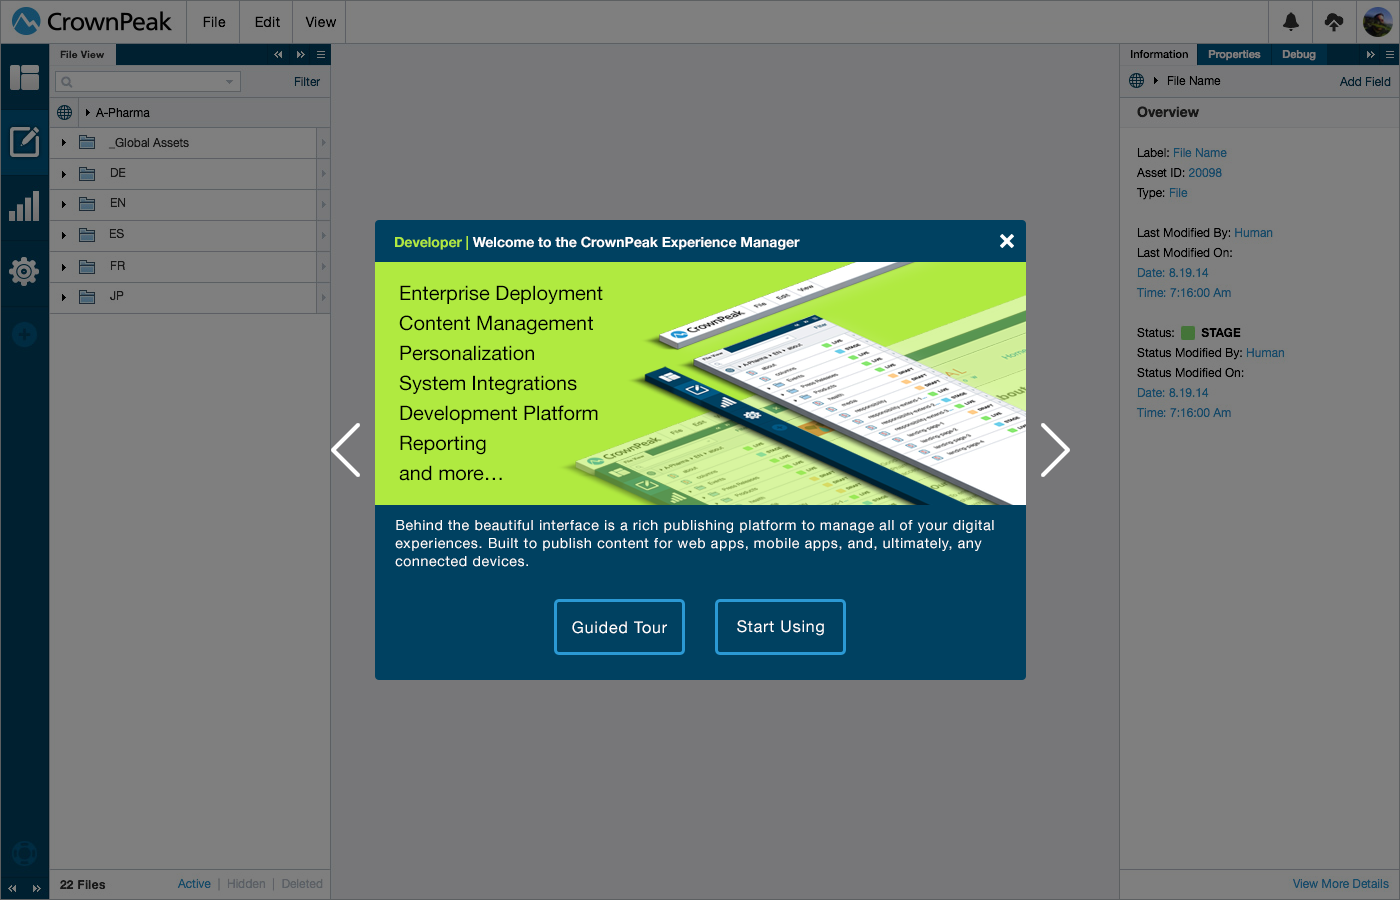Click the Asset ID value 20098
Viewport: 1400px width, 900px height.
1205,173
